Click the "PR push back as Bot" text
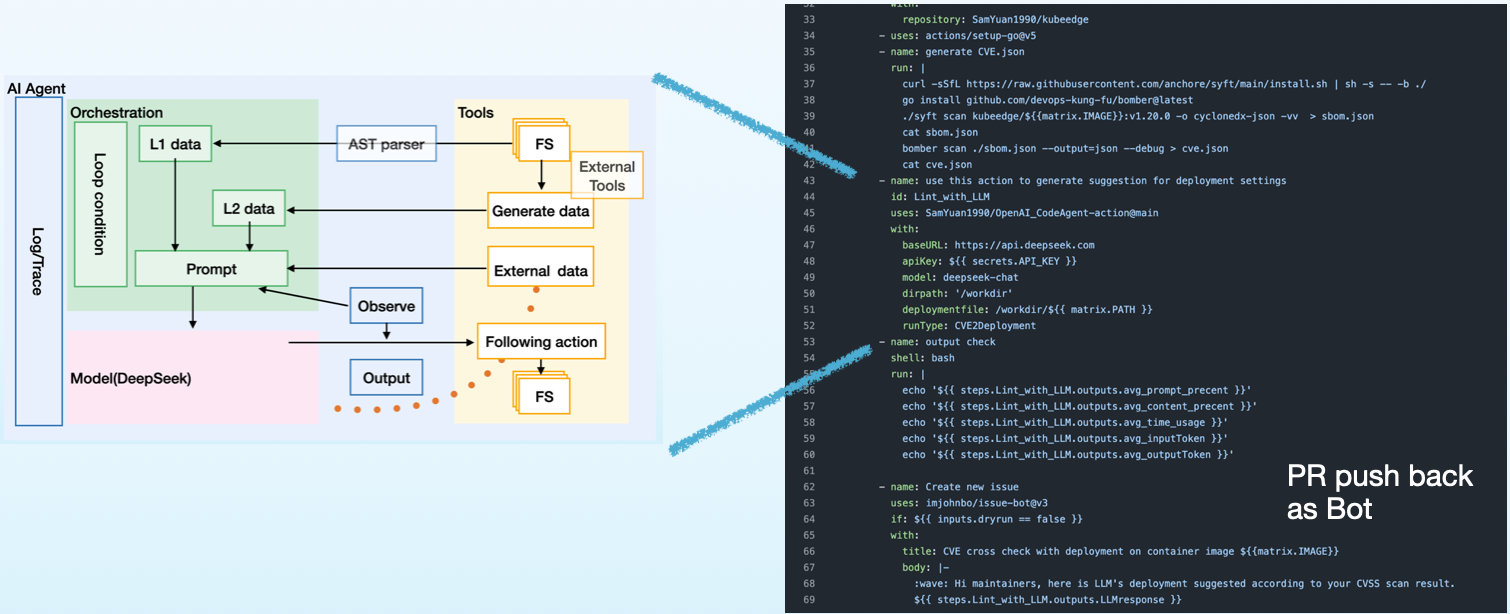Screen dimensions: 1510x614 [x=1379, y=492]
